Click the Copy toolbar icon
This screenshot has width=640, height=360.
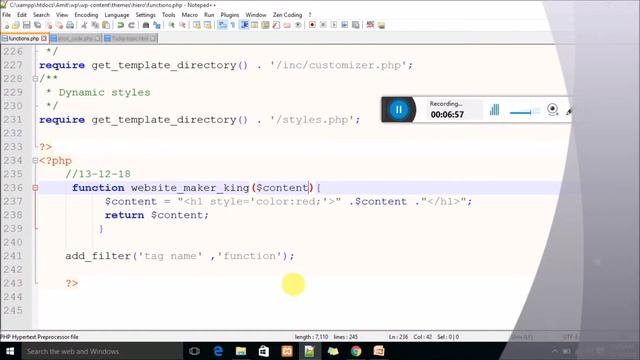(x=95, y=25)
